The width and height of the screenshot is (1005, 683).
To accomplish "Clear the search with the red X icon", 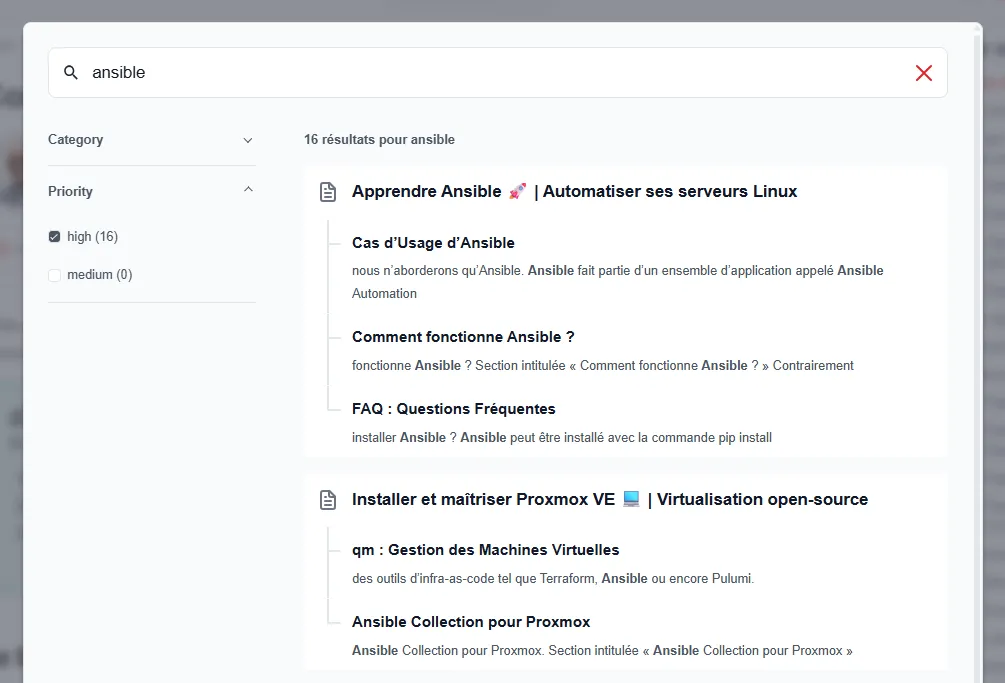I will (x=923, y=72).
